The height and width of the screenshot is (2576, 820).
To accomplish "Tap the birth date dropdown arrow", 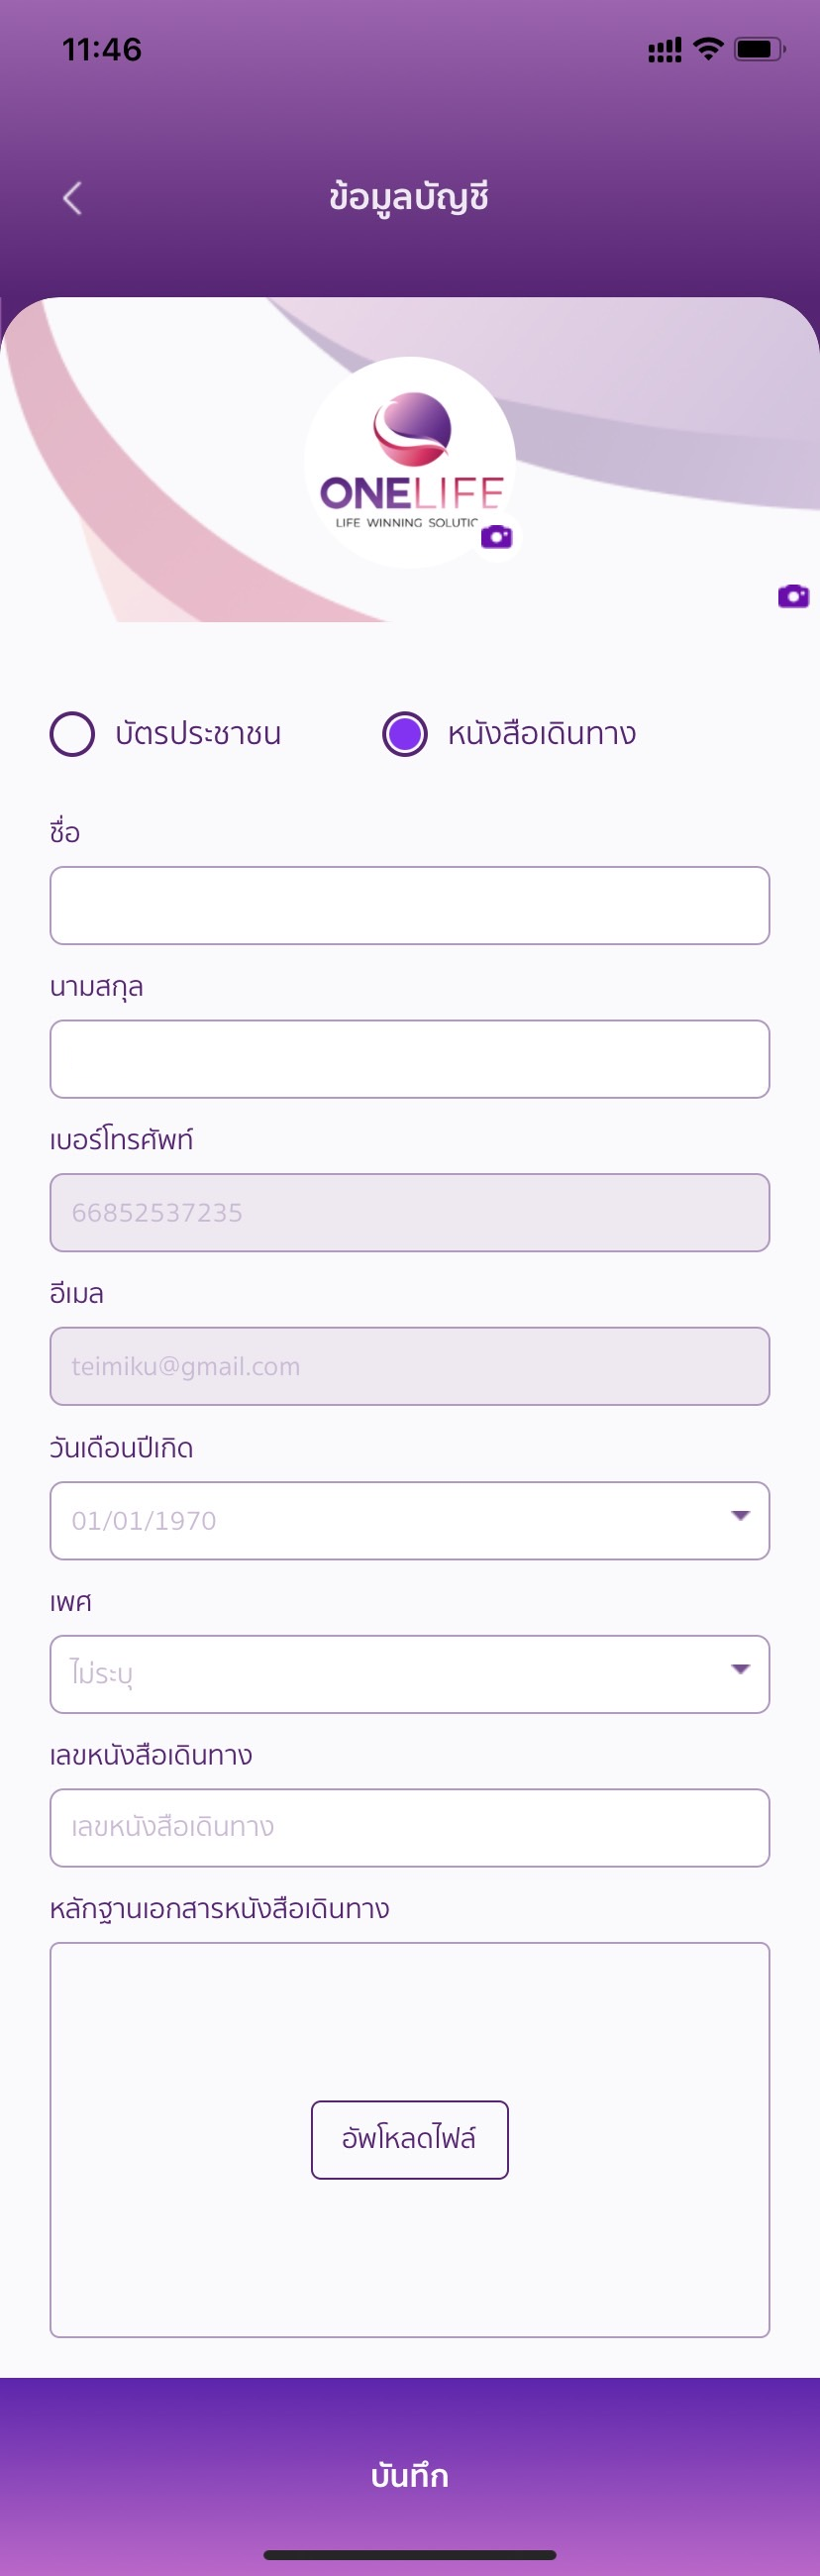I will (740, 1516).
